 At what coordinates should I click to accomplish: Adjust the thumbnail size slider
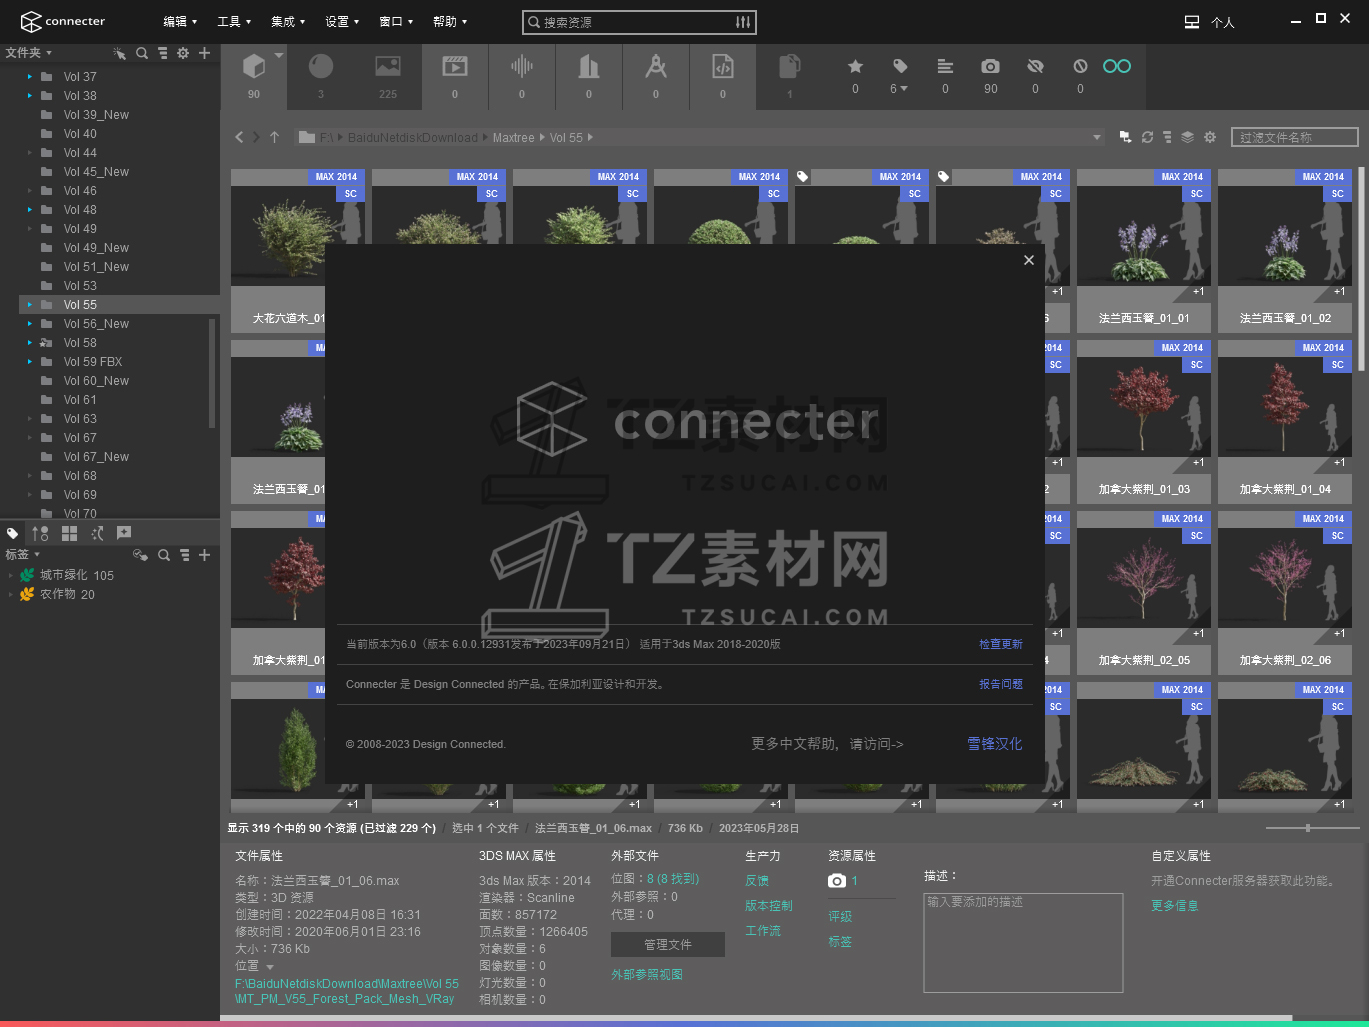point(1307,828)
